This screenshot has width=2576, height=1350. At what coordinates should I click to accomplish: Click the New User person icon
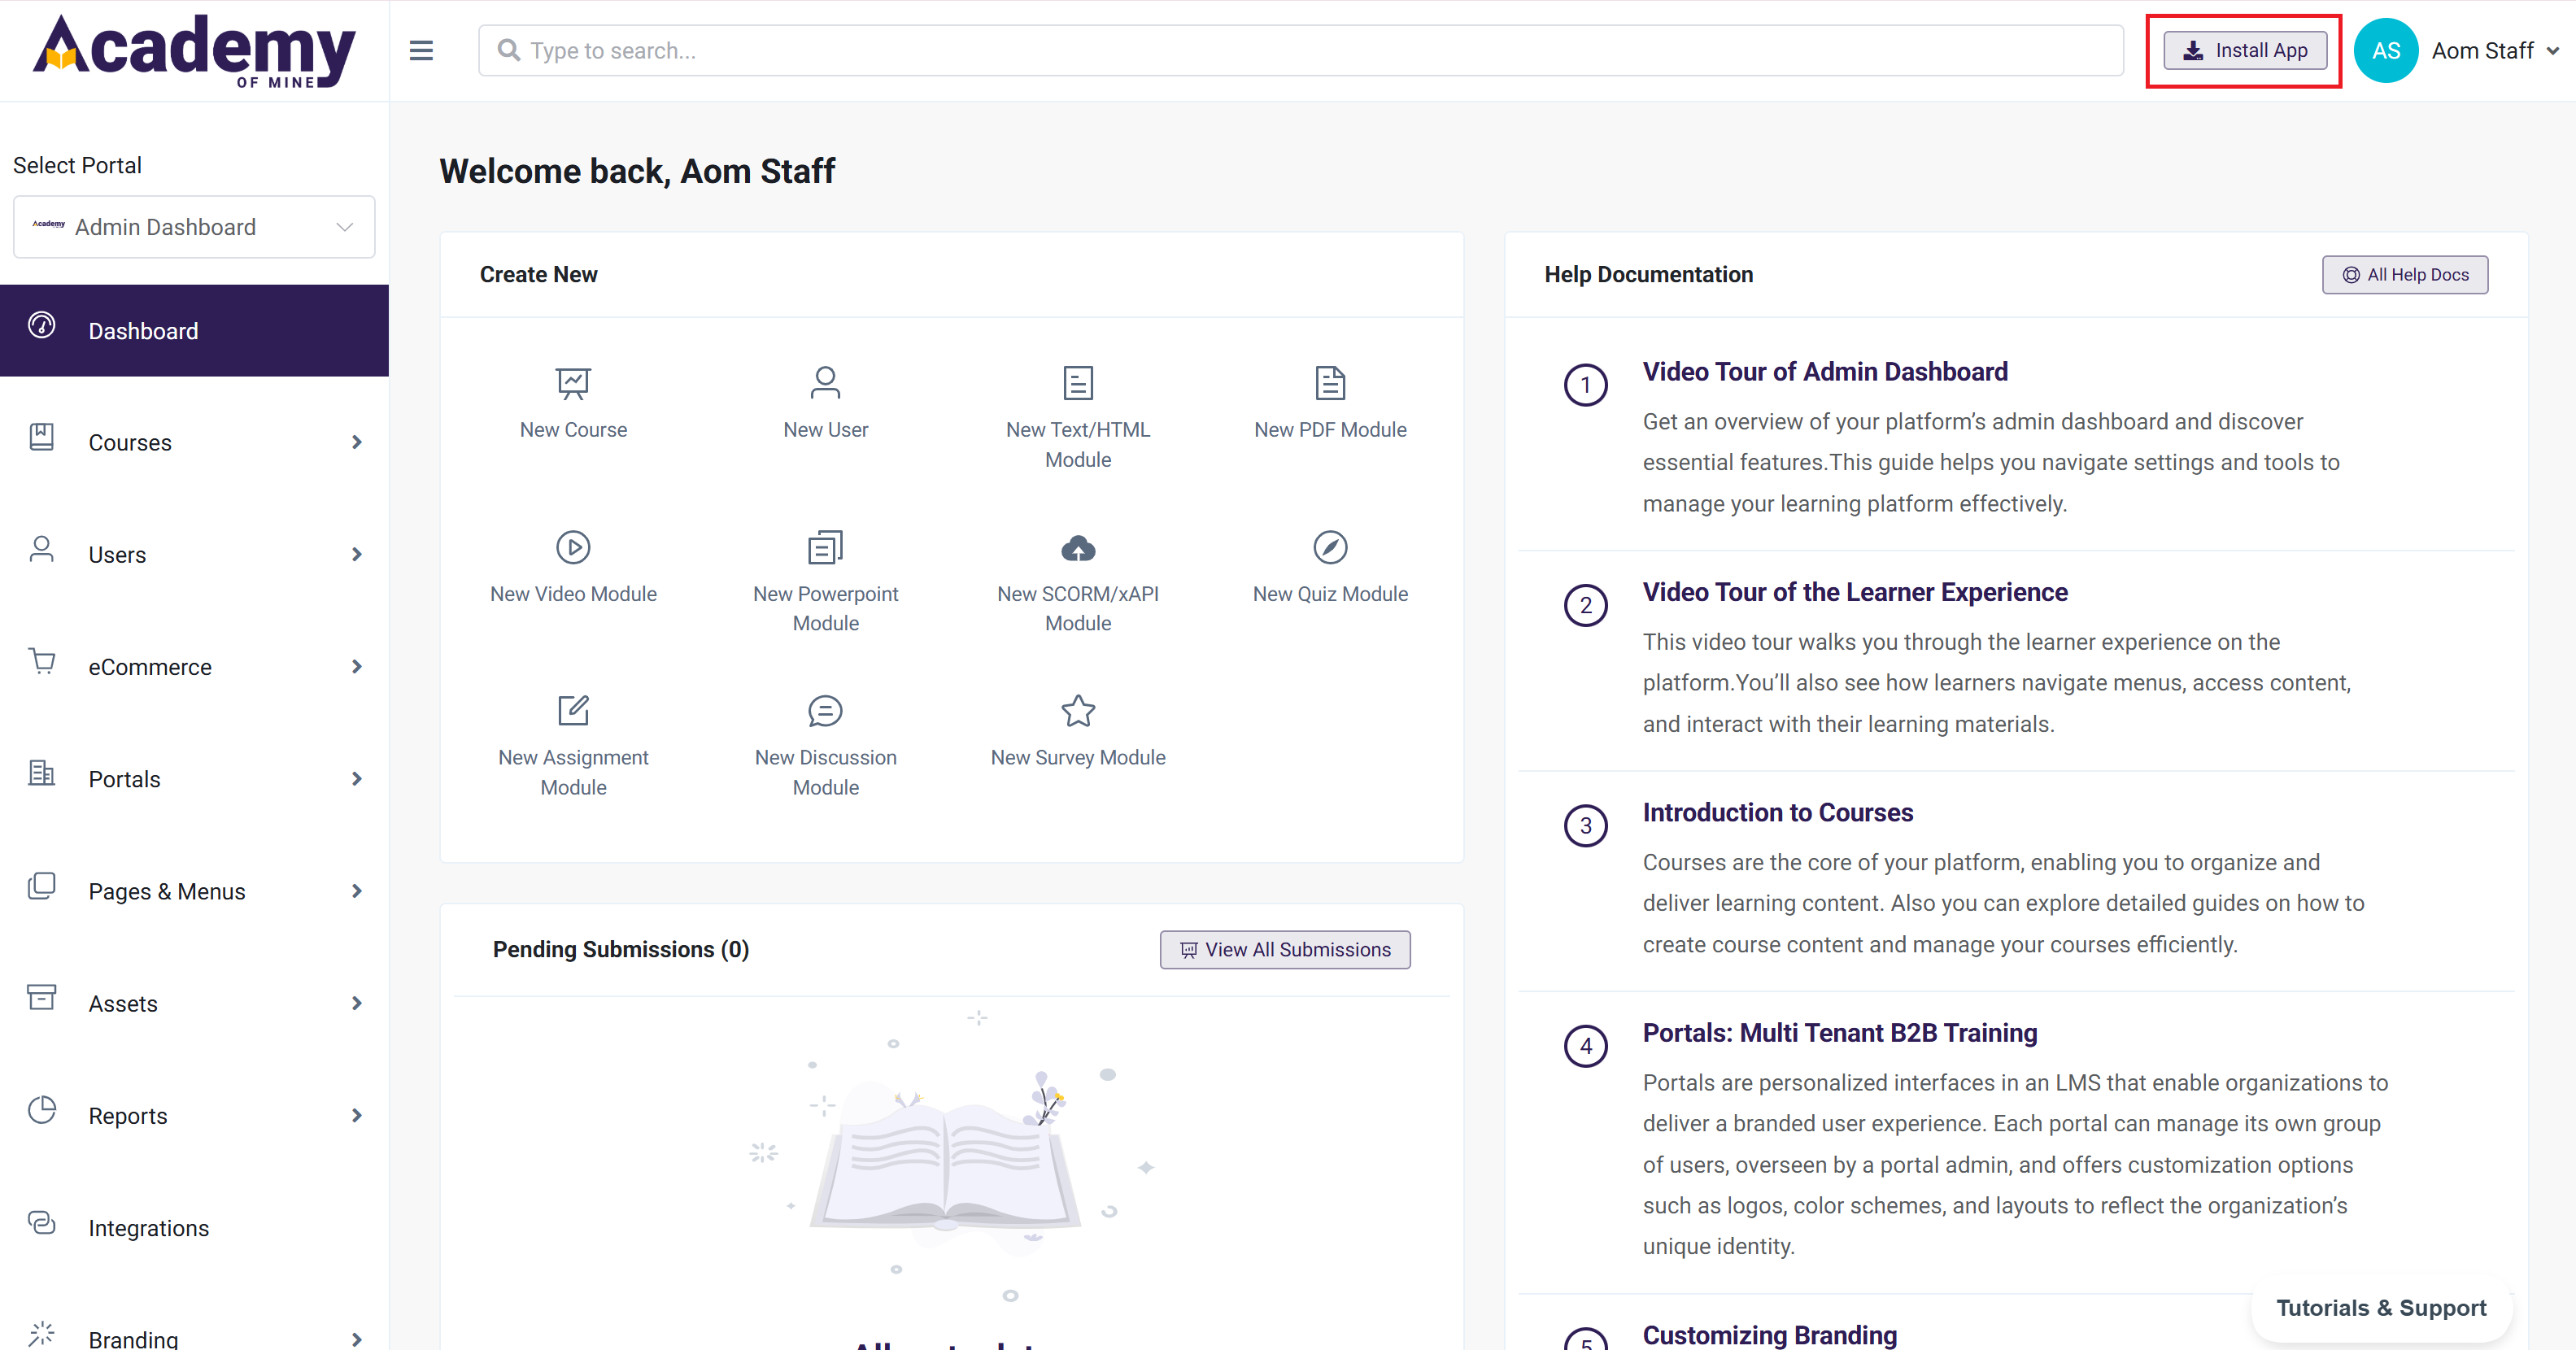point(825,383)
